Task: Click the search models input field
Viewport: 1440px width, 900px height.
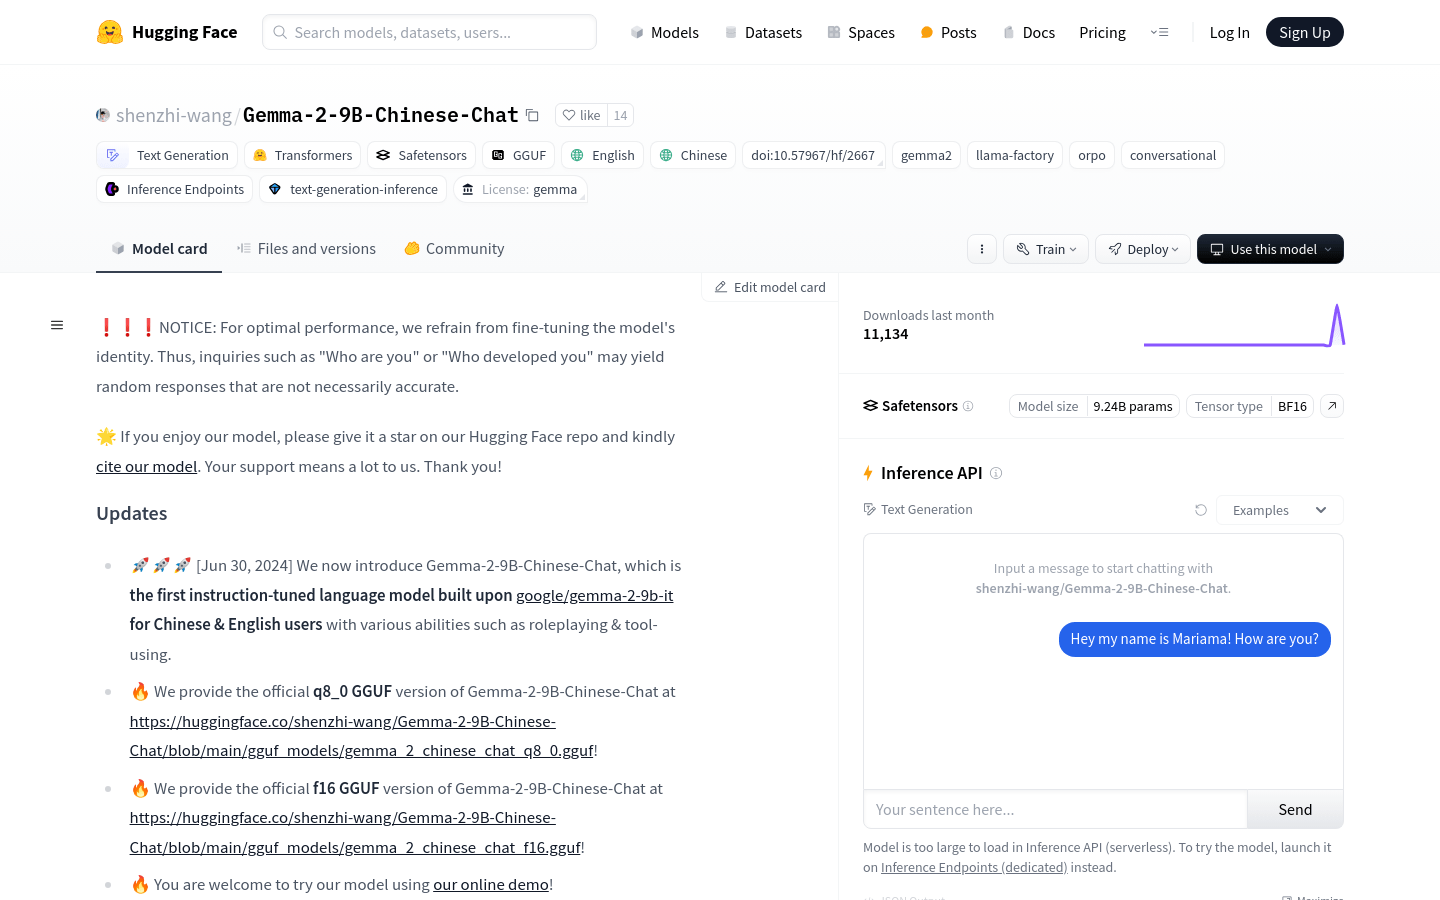Action: 430,32
